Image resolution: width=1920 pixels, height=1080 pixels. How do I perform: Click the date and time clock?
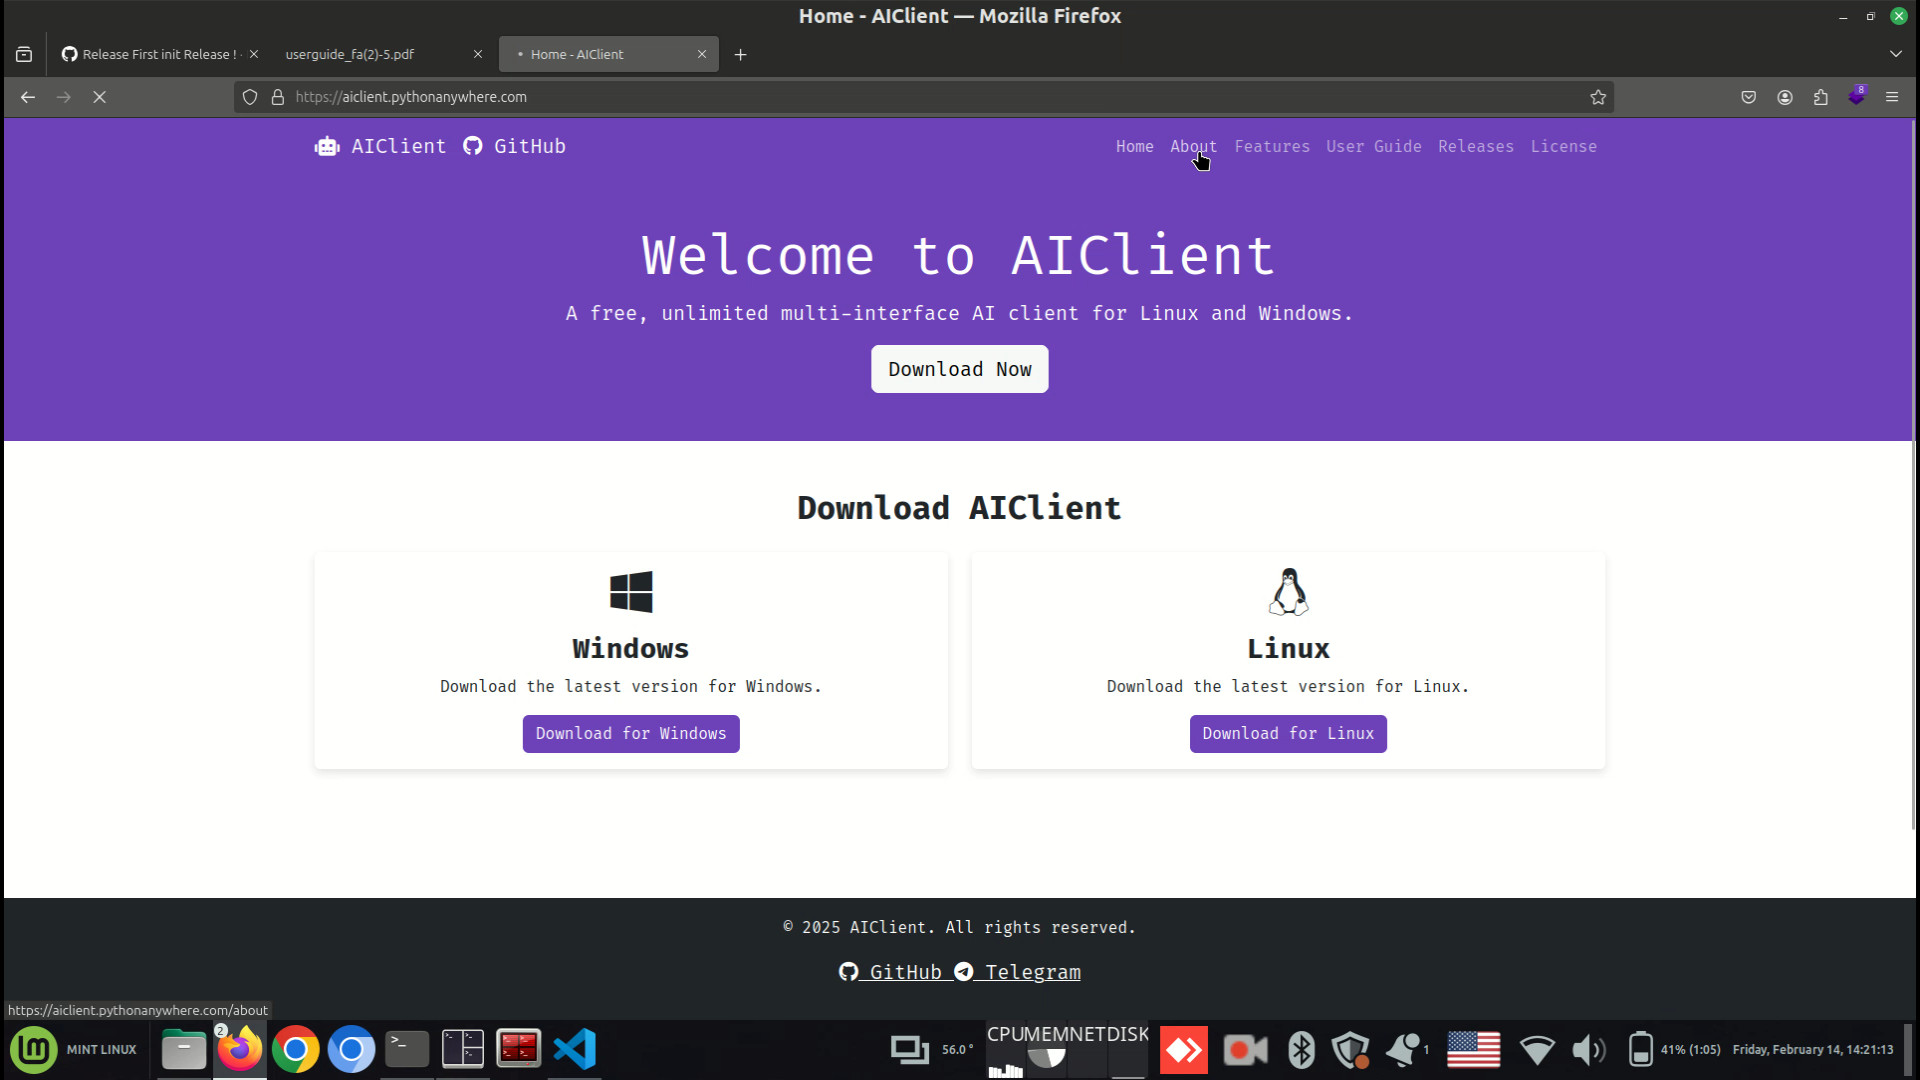click(1813, 1050)
